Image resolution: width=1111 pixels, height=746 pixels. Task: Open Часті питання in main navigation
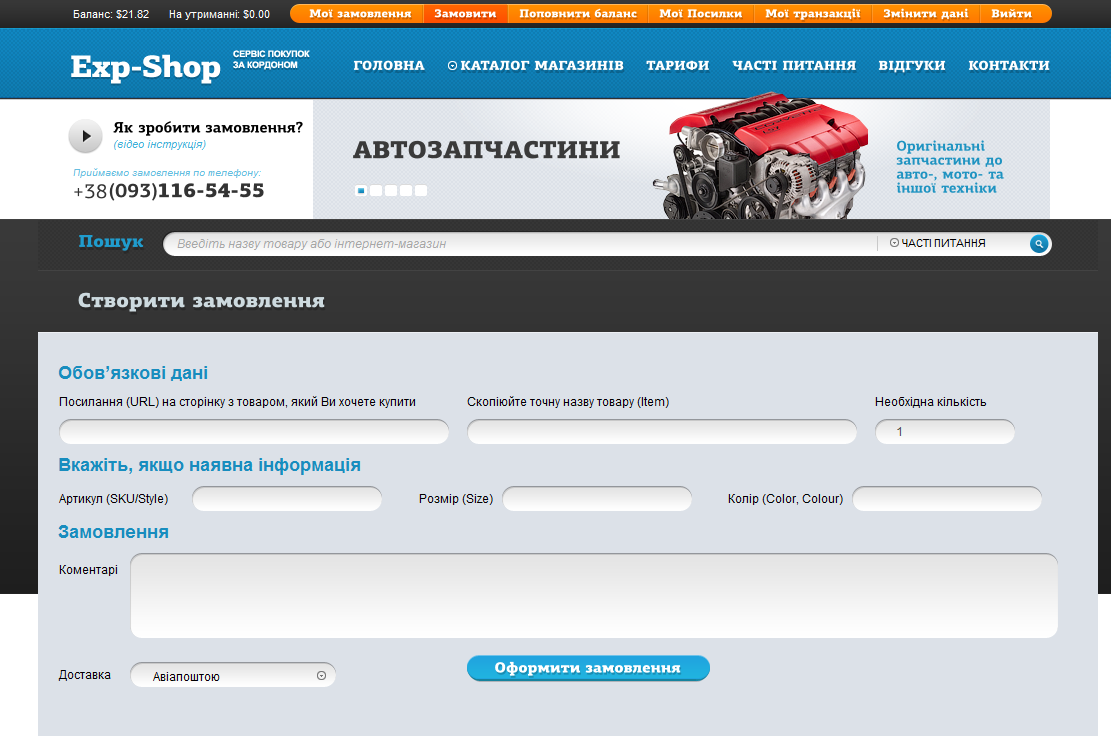[x=794, y=65]
